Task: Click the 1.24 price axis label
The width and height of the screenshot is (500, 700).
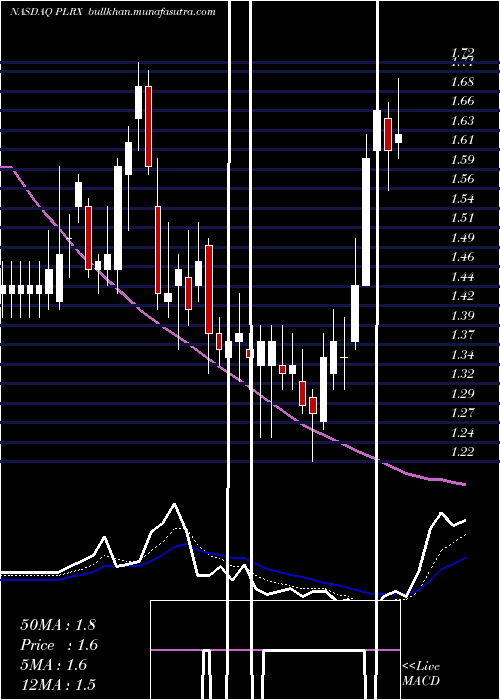Action: 462,432
